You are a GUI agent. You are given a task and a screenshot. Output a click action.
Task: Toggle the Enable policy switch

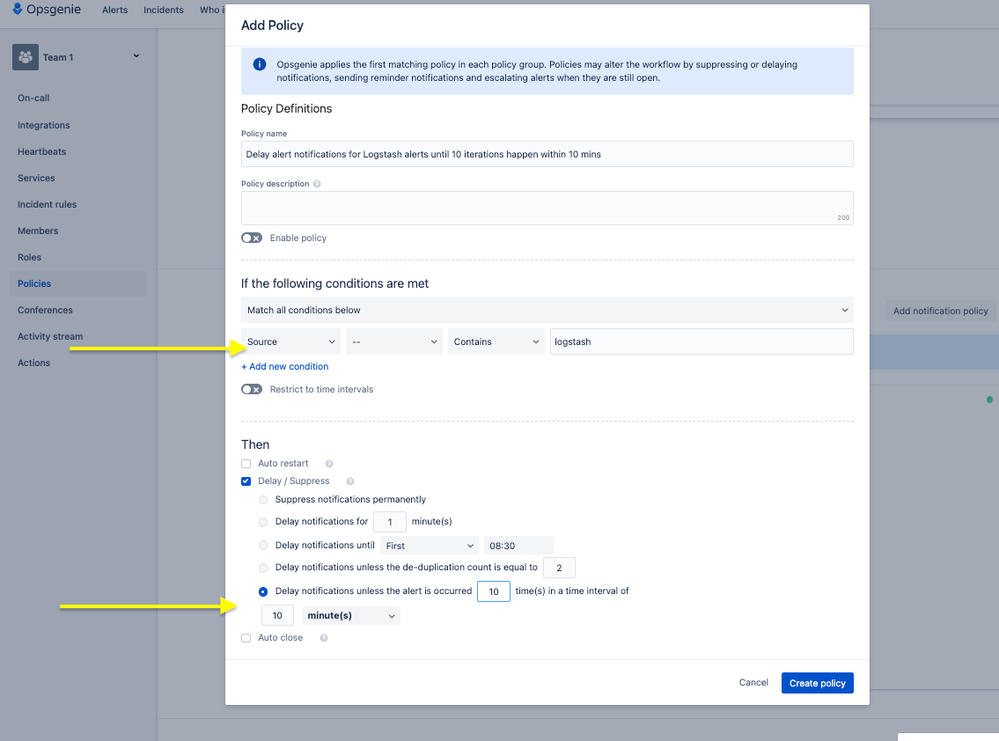pyautogui.click(x=252, y=238)
